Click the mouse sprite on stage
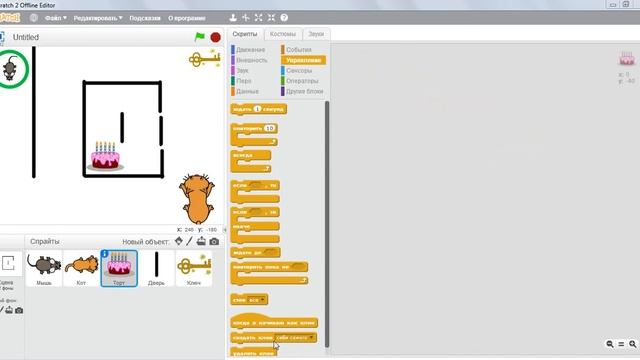This screenshot has height=360, width=640. 10,68
